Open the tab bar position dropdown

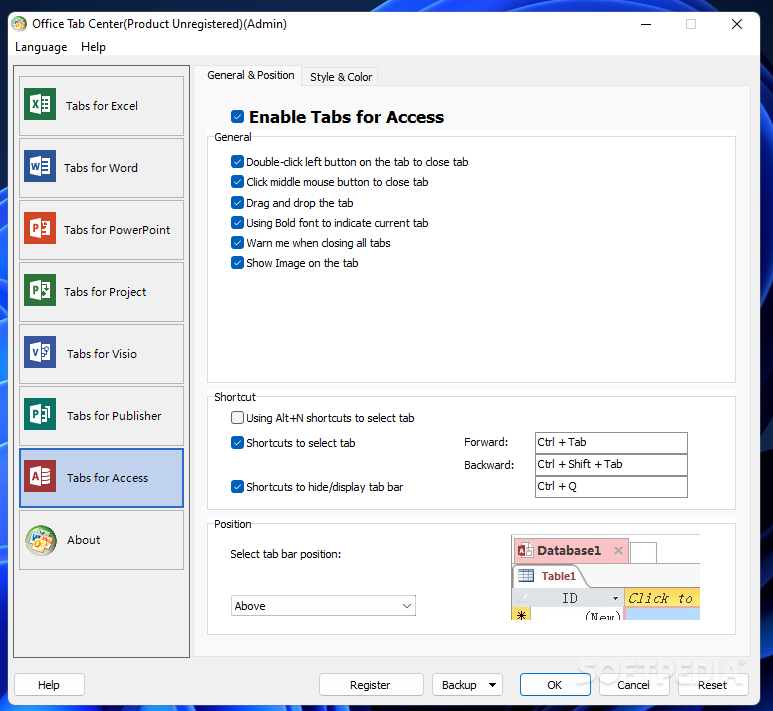pos(323,605)
